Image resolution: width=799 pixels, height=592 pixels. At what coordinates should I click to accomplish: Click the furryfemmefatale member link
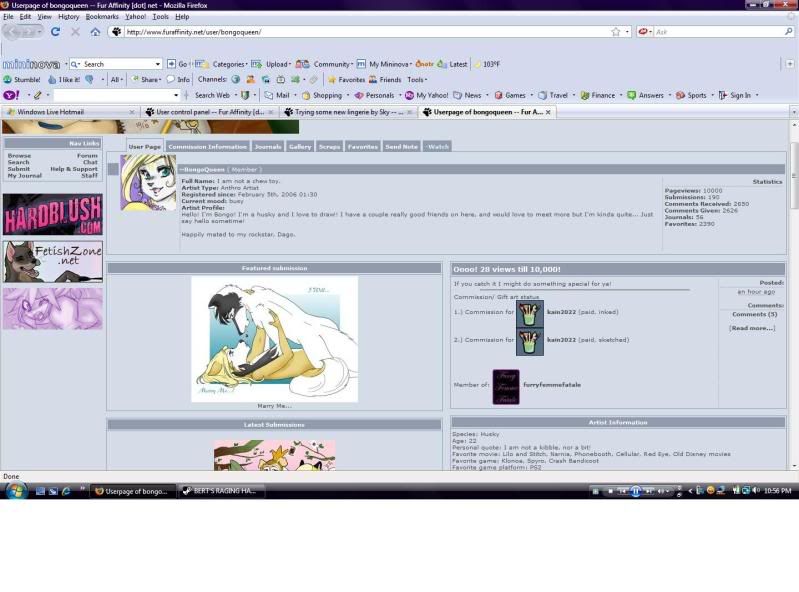[x=551, y=385]
